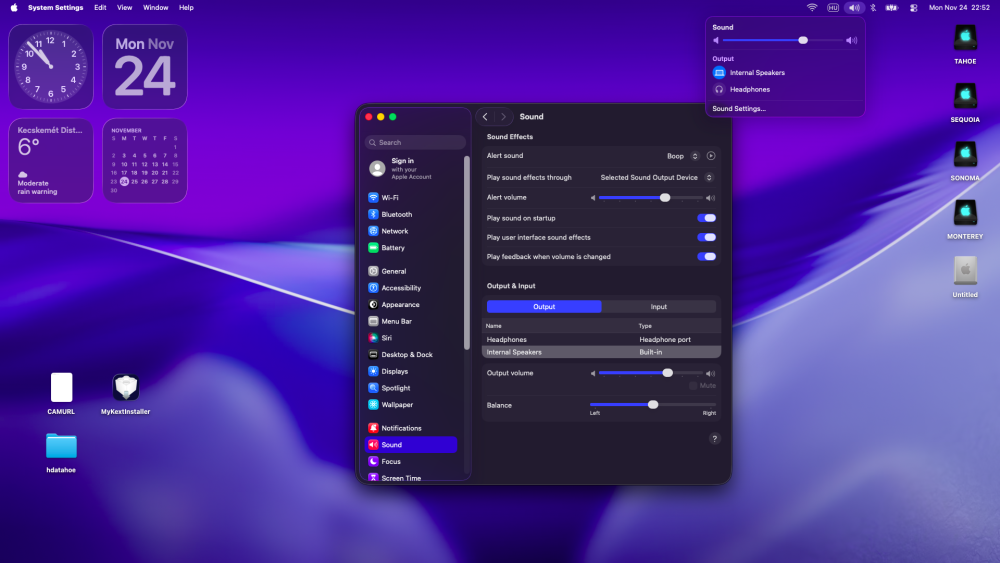Click the sidebar scrollbar
The image size is (1000, 563).
(x=467, y=252)
